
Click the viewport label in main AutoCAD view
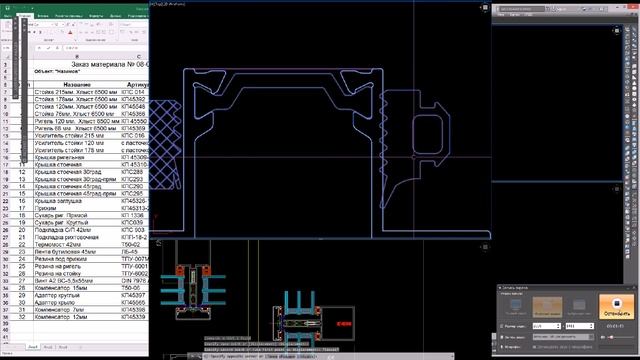pyautogui.click(x=167, y=4)
